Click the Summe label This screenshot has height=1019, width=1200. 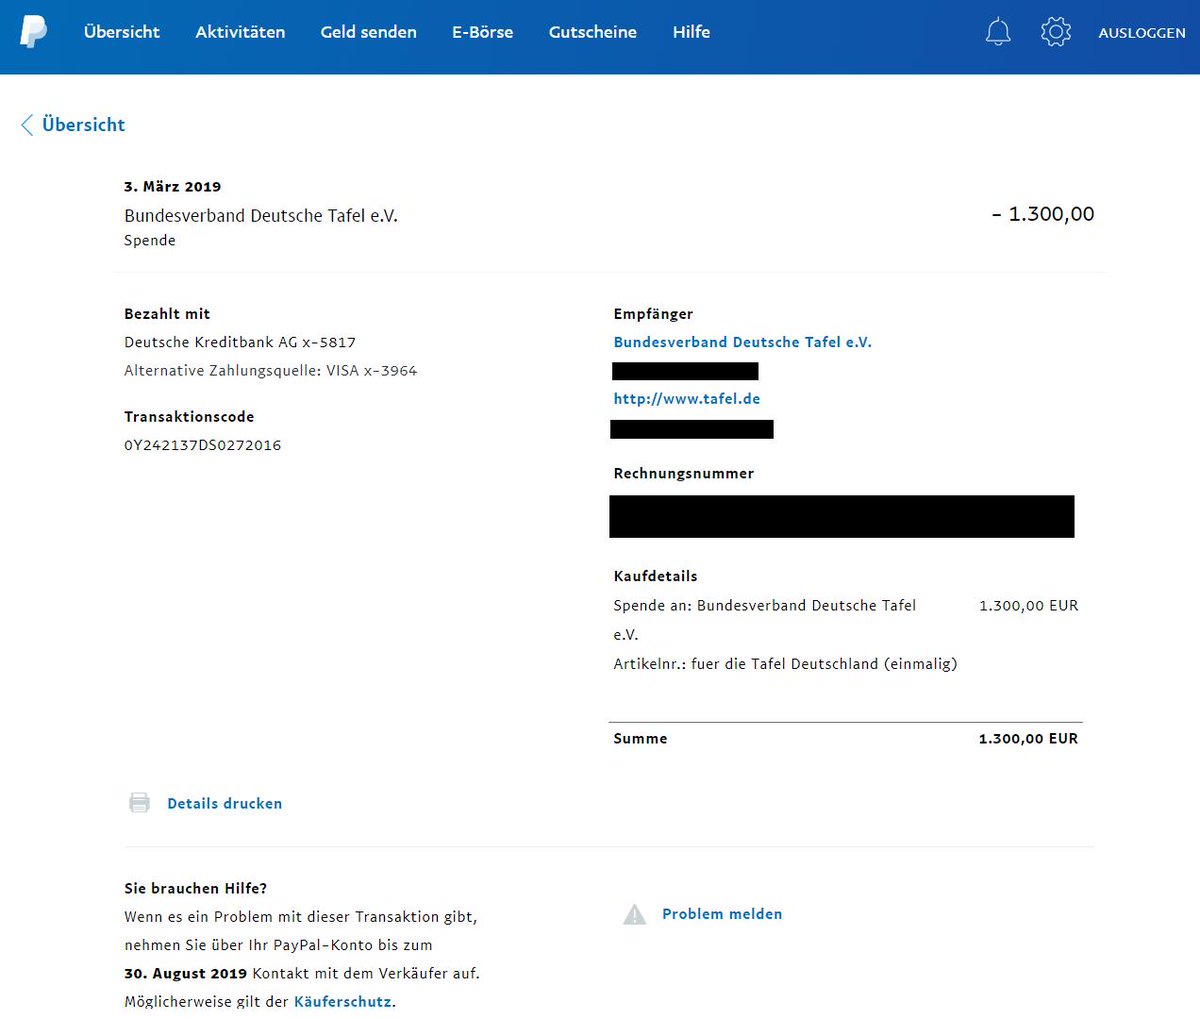640,738
